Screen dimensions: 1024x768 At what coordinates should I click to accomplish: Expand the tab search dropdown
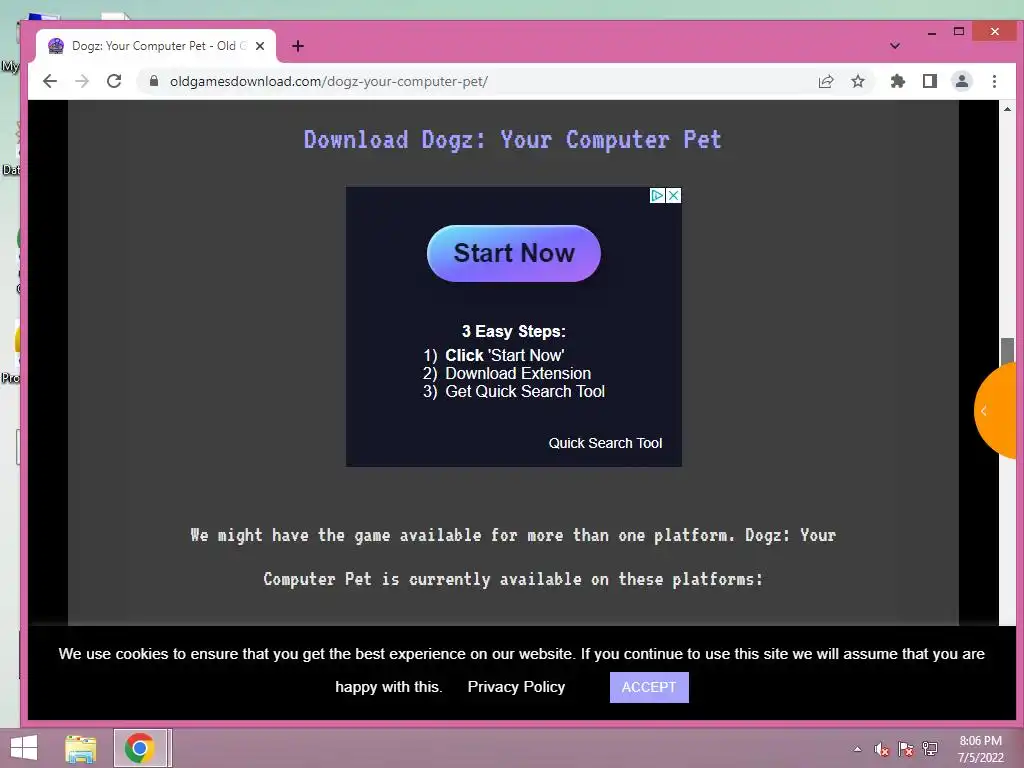[x=895, y=46]
